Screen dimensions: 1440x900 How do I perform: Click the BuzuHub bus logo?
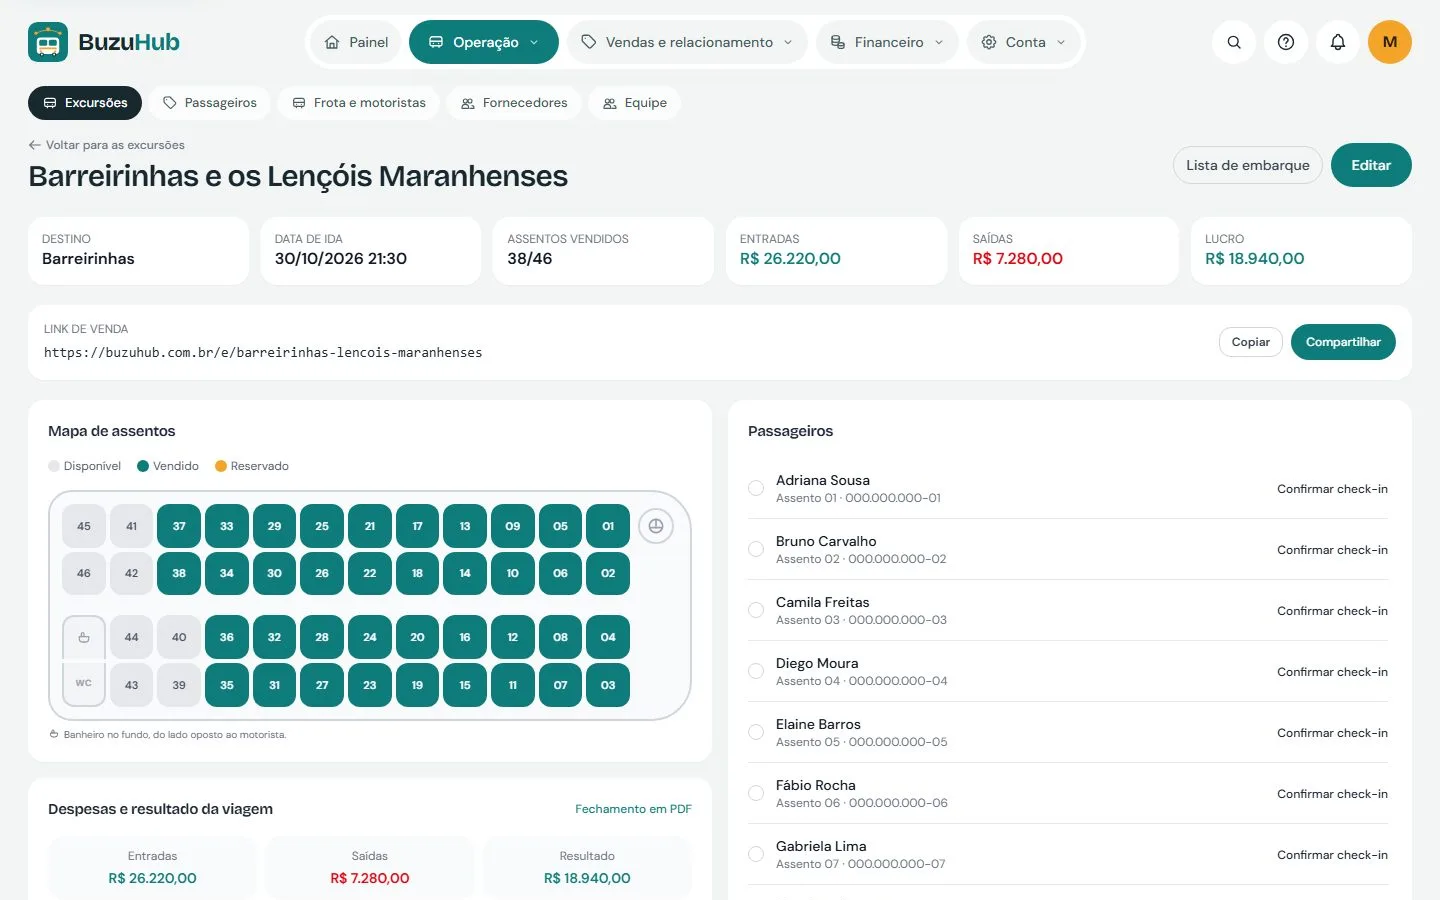(48, 42)
